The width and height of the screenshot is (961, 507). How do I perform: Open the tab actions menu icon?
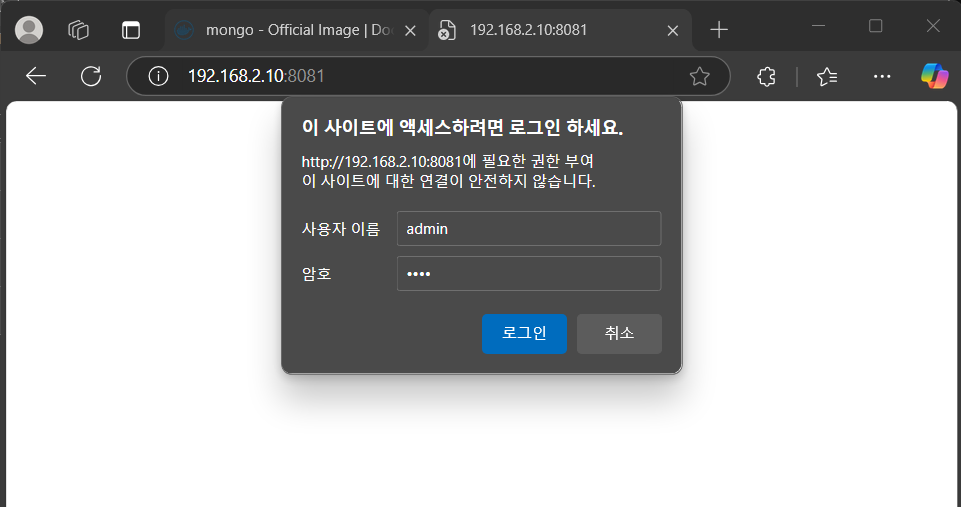[x=131, y=29]
